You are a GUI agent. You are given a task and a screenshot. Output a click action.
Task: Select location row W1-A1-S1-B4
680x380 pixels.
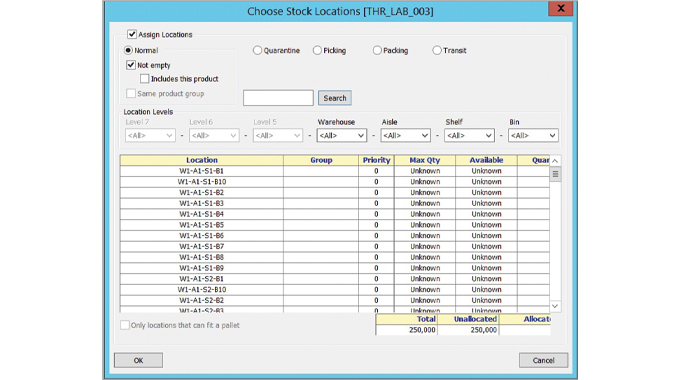coord(335,214)
